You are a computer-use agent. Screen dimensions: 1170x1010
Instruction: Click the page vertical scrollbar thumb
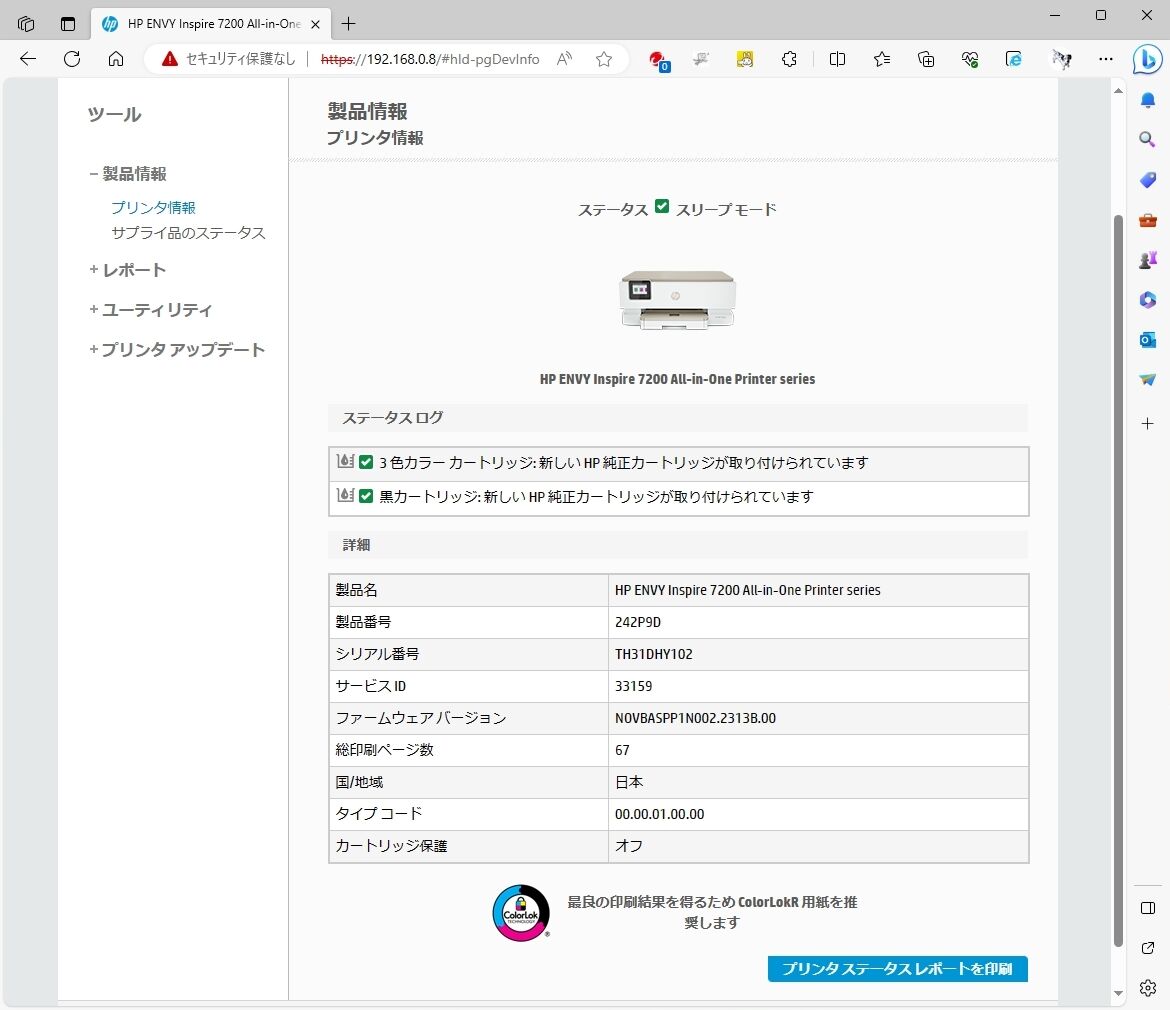click(x=1118, y=580)
